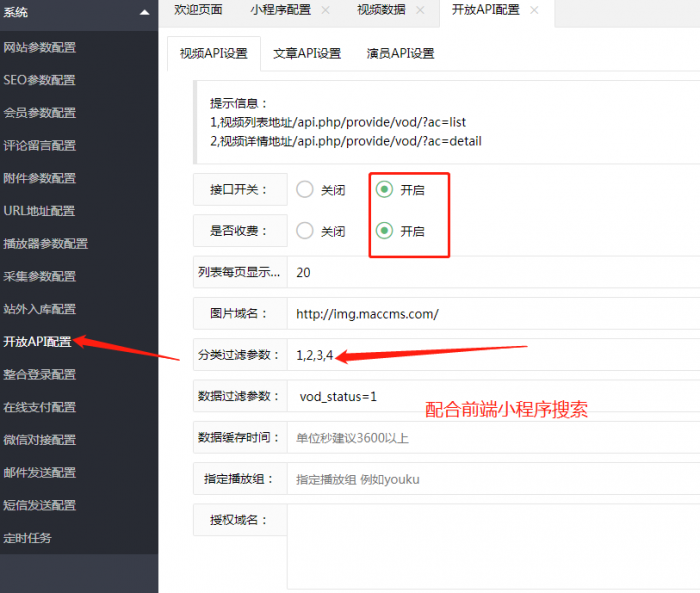Switch to the 视频数据 tab
Viewport: 700px width, 593px height.
pyautogui.click(x=381, y=10)
